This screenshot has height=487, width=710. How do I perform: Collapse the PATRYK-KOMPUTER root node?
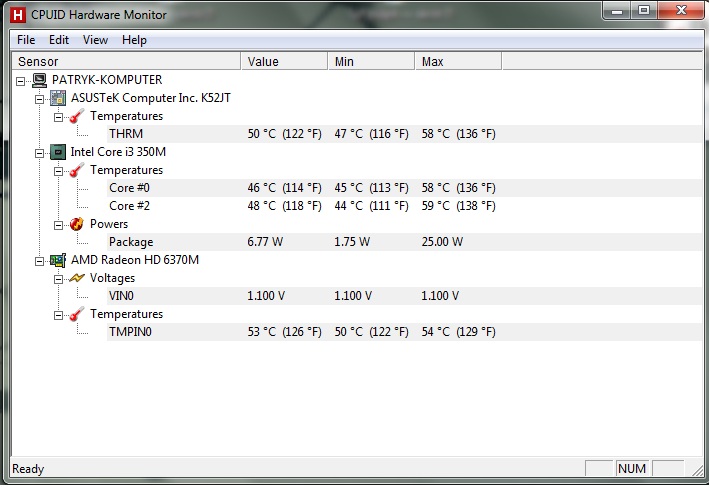click(x=20, y=81)
